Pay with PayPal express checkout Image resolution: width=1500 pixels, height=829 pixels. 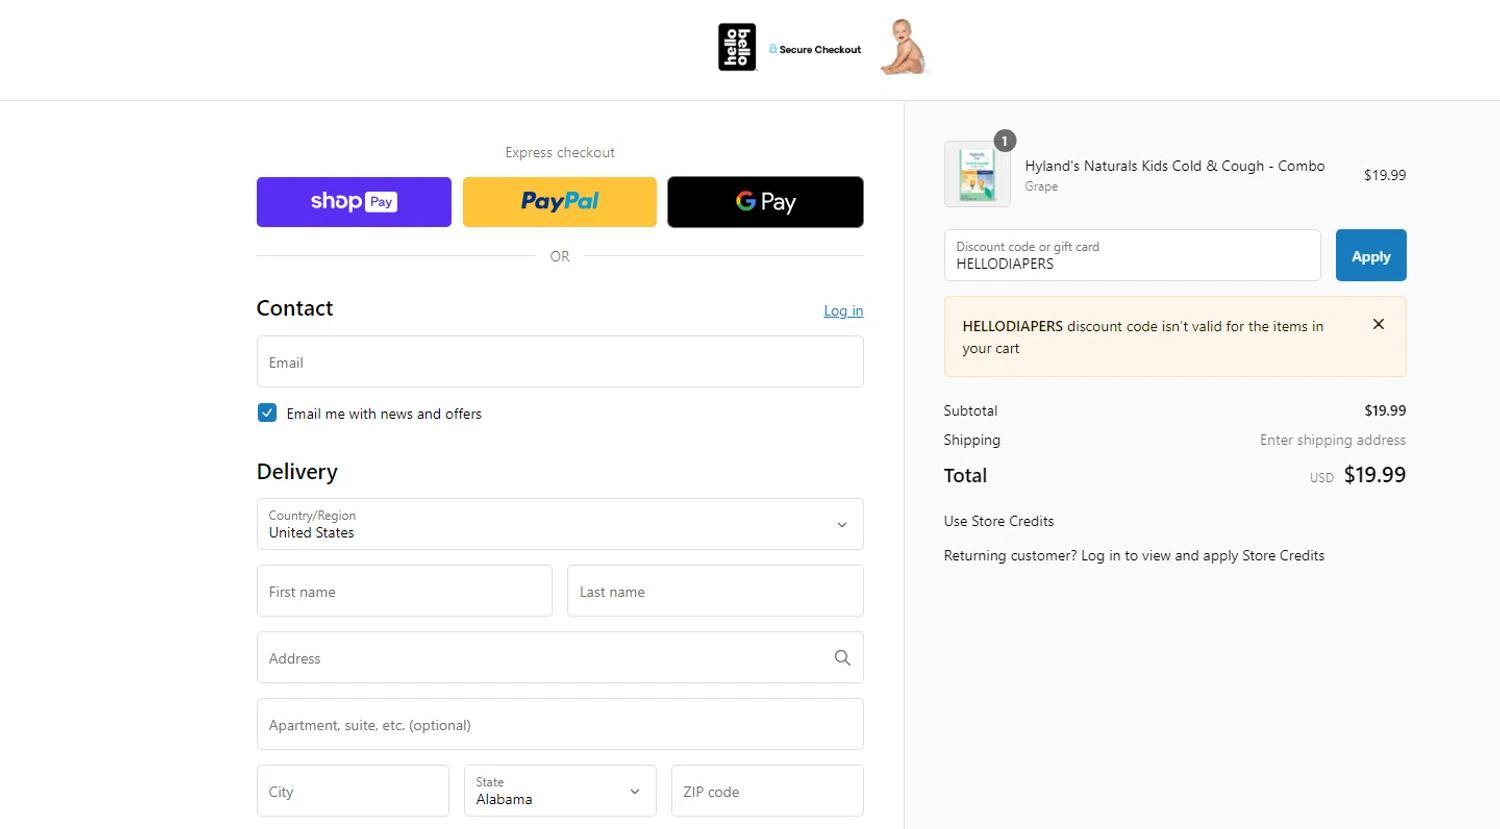(x=560, y=202)
